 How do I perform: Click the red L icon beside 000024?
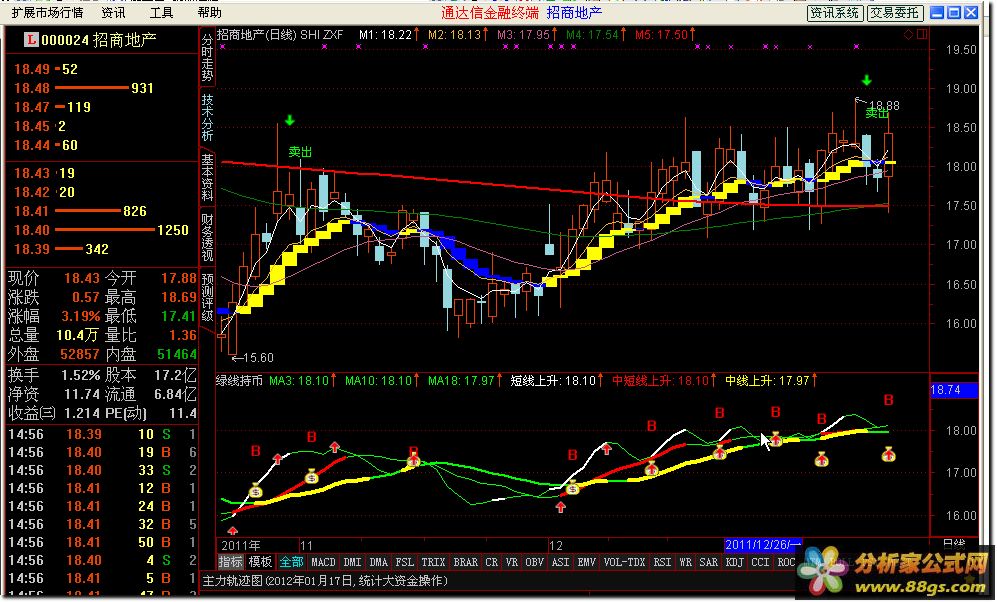click(x=31, y=40)
